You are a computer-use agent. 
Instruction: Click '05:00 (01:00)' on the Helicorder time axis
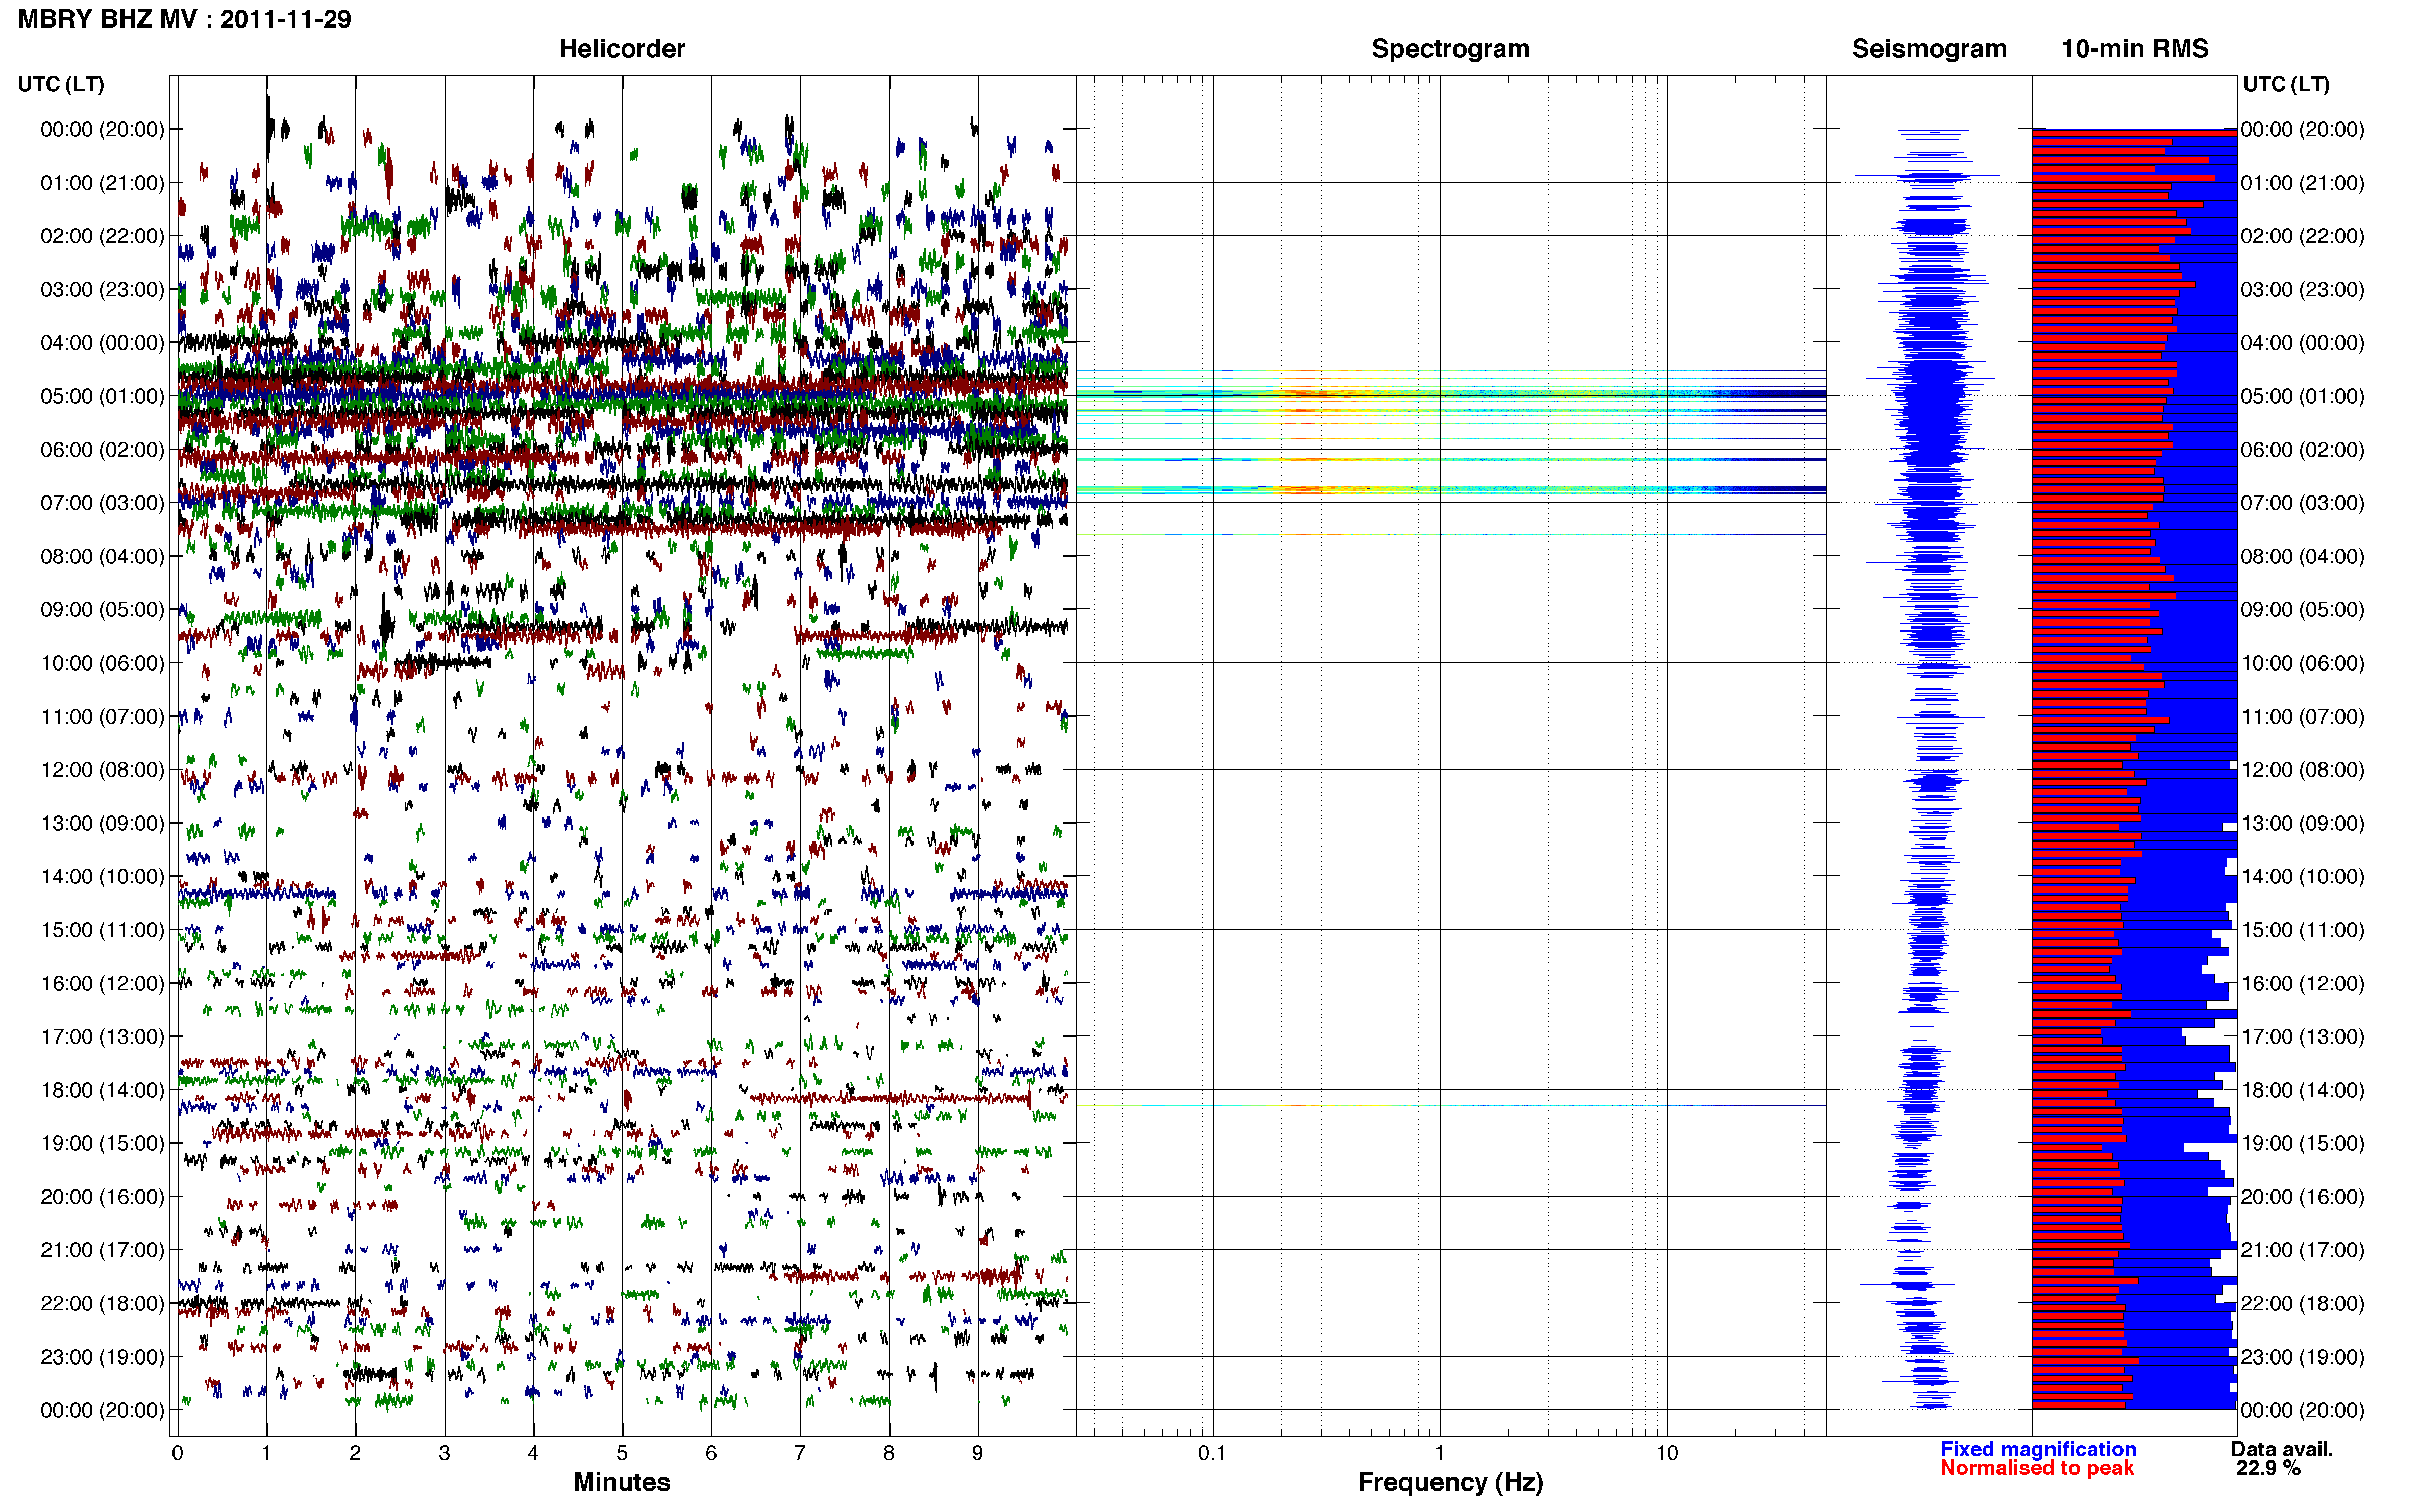(102, 397)
